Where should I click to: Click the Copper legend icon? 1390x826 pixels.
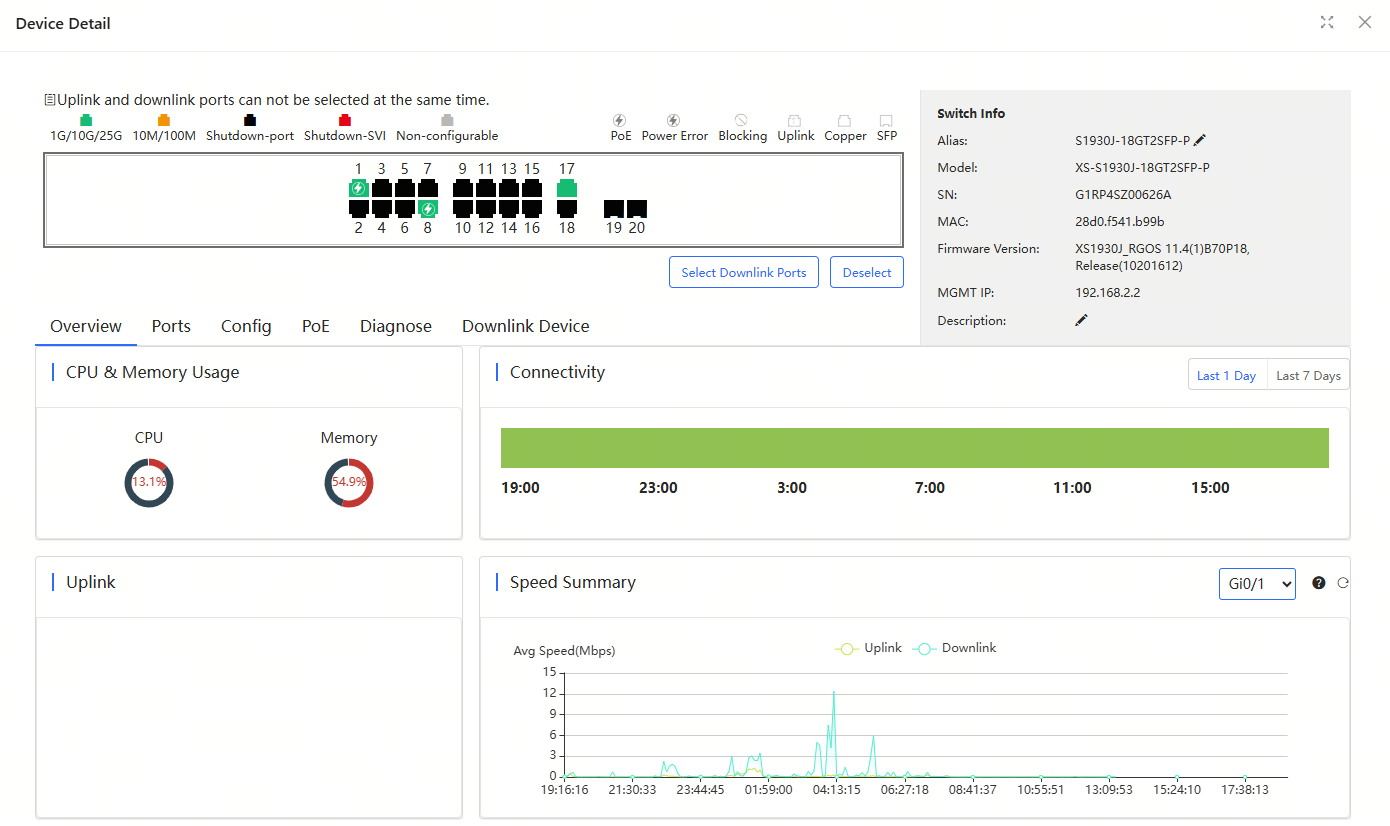845,120
